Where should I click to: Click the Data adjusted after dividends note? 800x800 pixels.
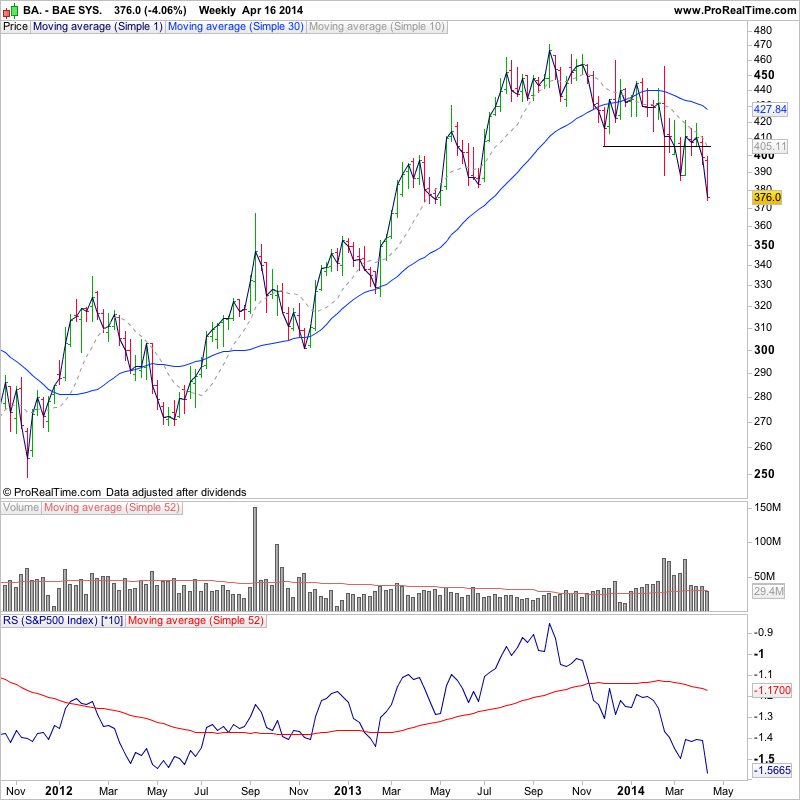click(176, 492)
